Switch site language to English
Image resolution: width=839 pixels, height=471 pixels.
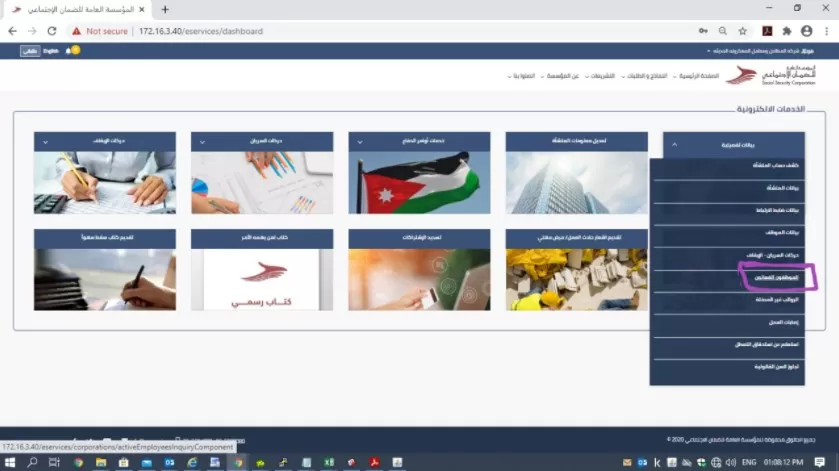pyautogui.click(x=51, y=51)
